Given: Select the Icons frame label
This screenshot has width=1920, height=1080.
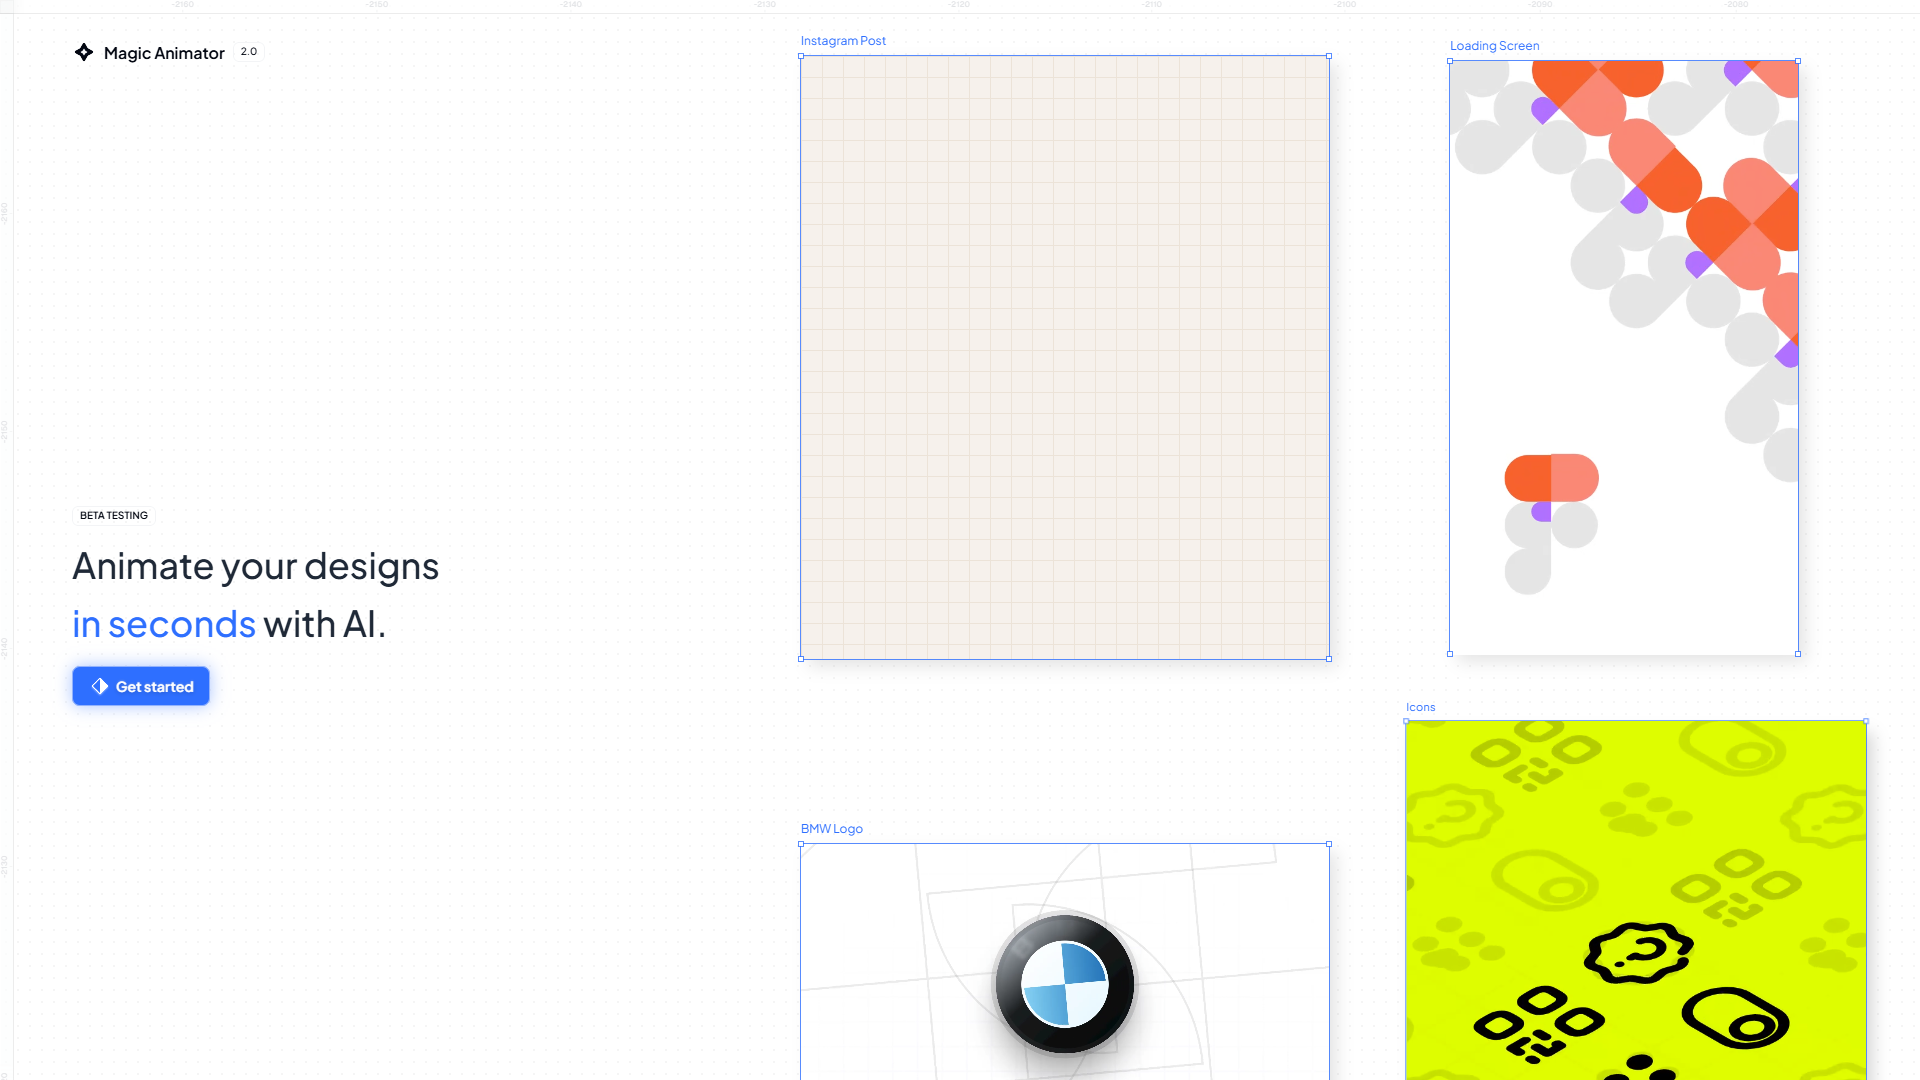Looking at the screenshot, I should tap(1420, 707).
